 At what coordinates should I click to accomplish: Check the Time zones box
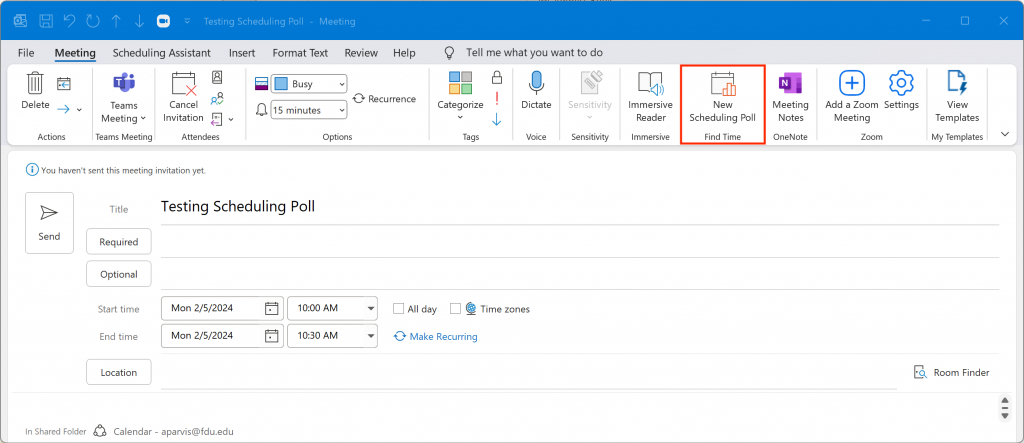456,309
